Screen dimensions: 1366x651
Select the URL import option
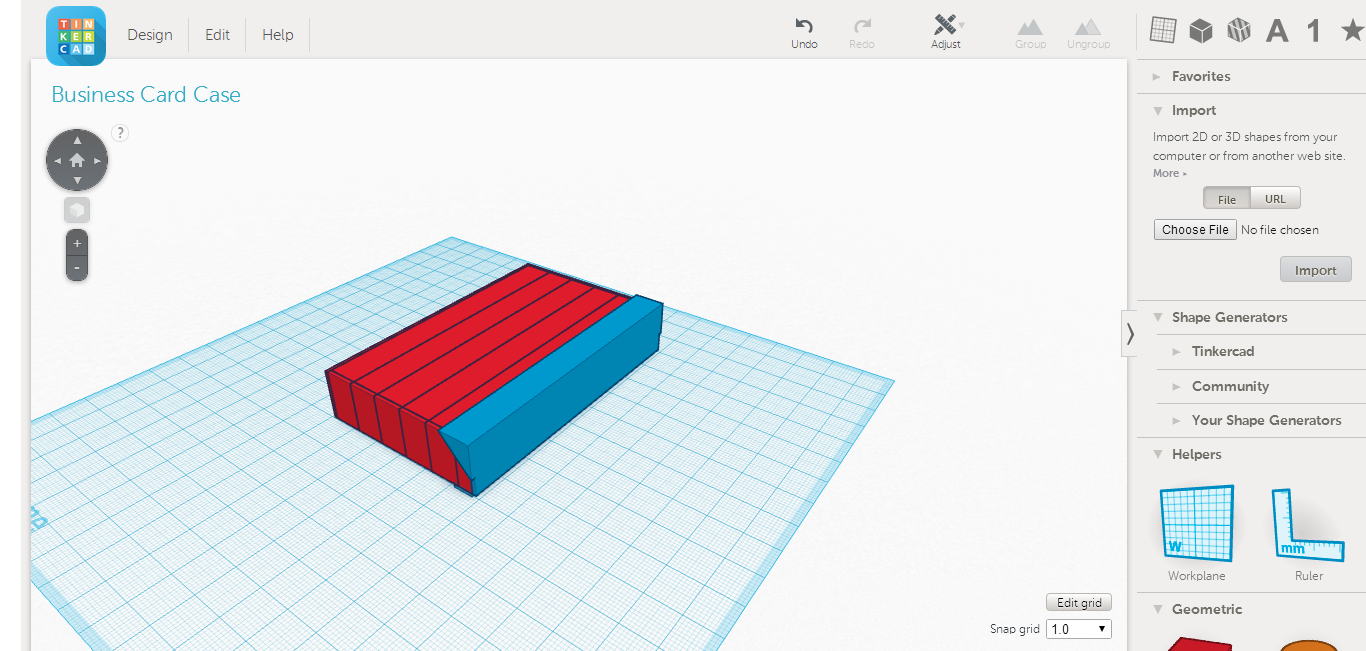point(1275,199)
